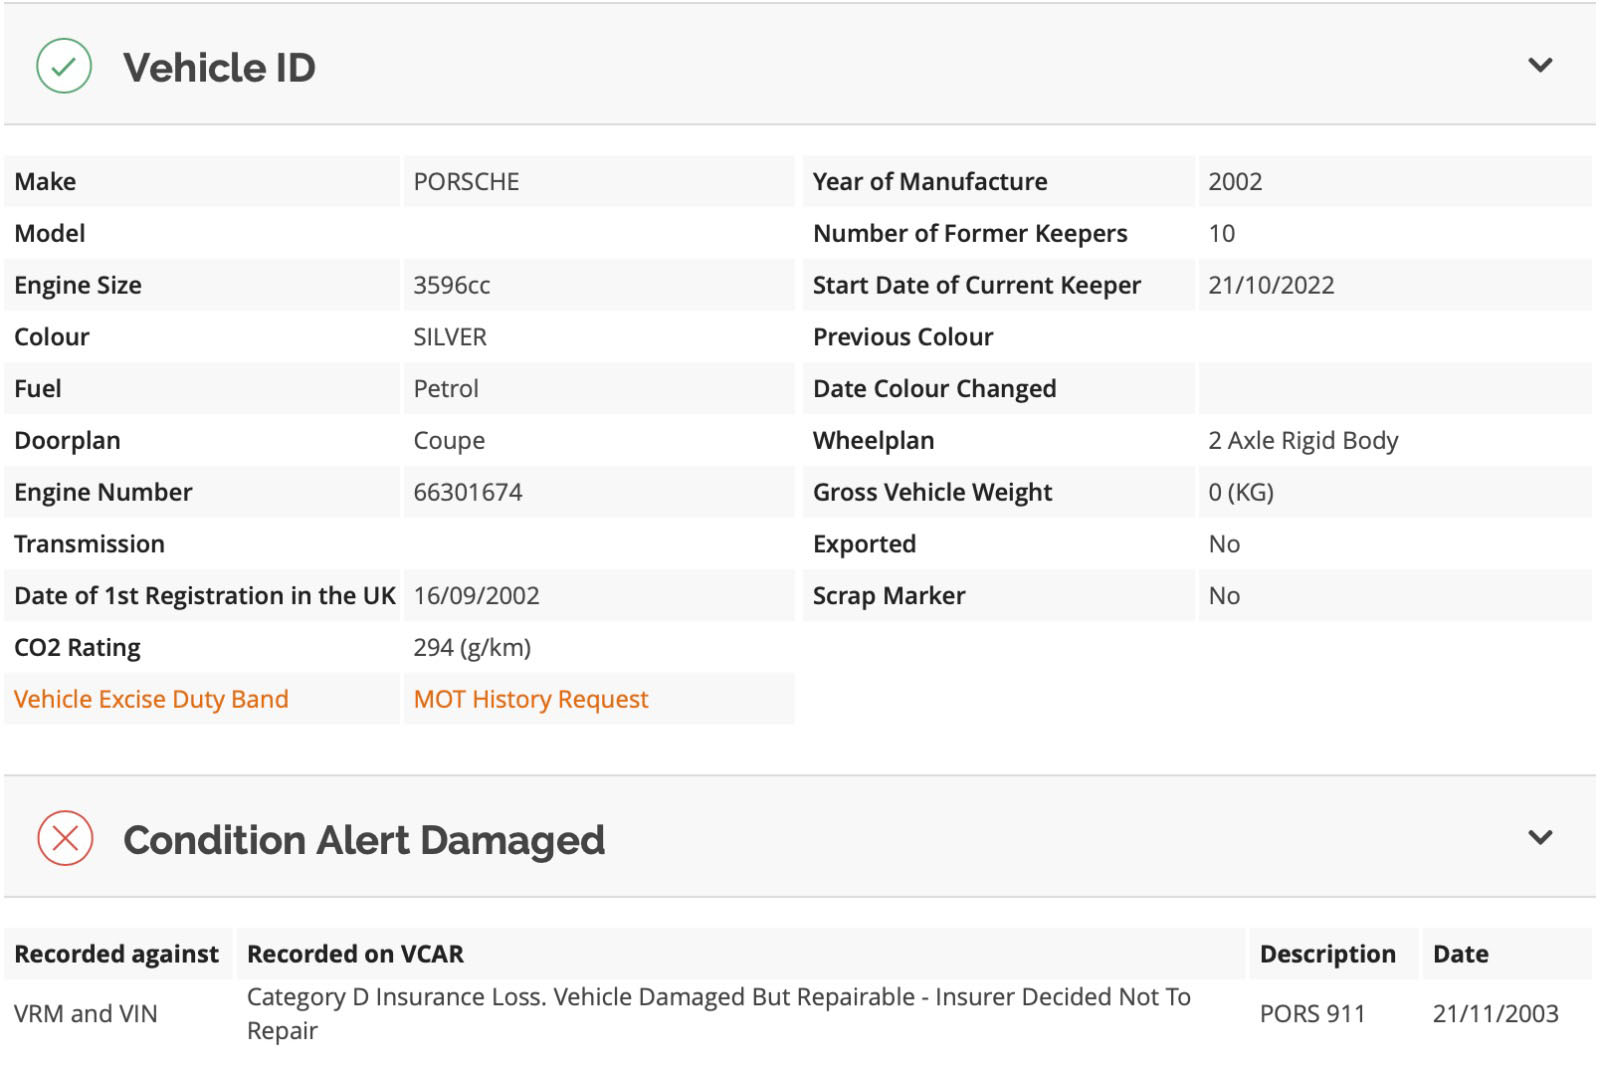Select the PORS 911 description cell
Screen dimensions: 1600x1071
1312,1014
